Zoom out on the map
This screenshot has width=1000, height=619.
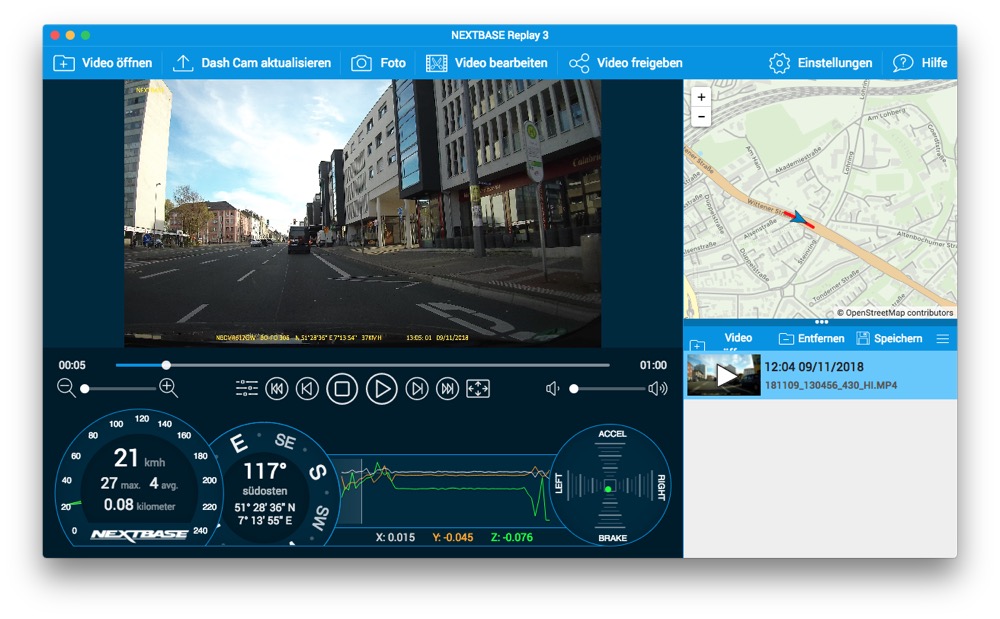pos(701,117)
